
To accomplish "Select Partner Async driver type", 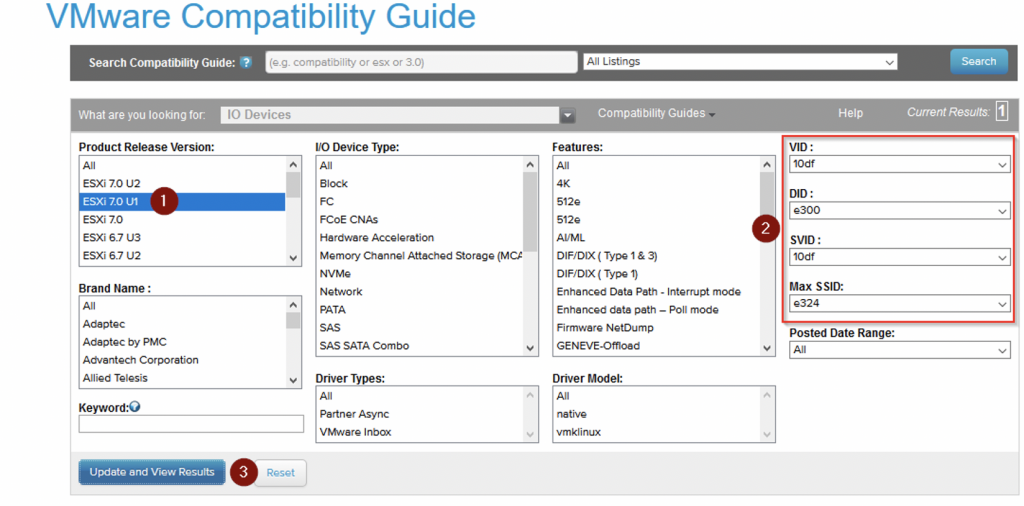I will [419, 414].
